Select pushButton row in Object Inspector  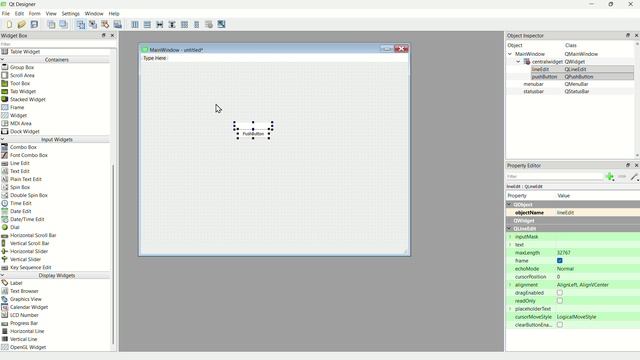click(582, 77)
